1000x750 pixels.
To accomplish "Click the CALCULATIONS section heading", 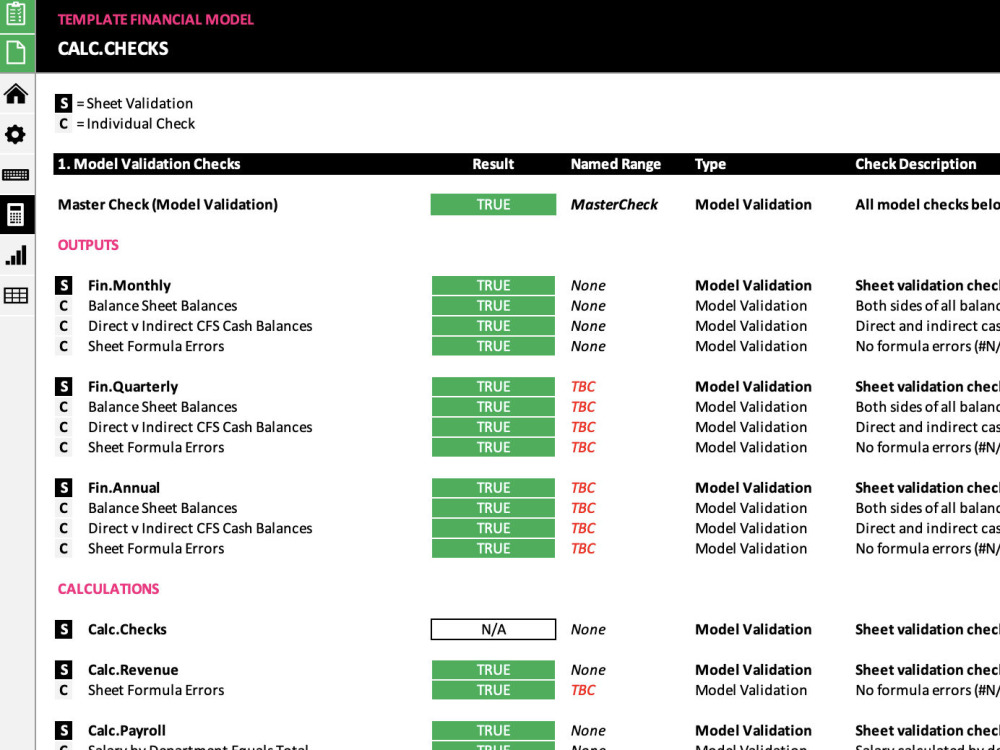I will 108,589.
